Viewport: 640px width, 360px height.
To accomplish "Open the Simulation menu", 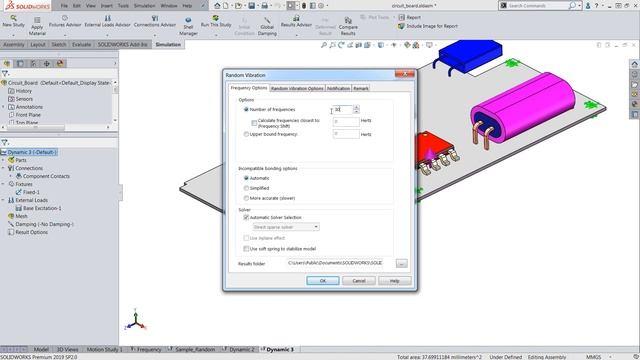I will tap(144, 6).
